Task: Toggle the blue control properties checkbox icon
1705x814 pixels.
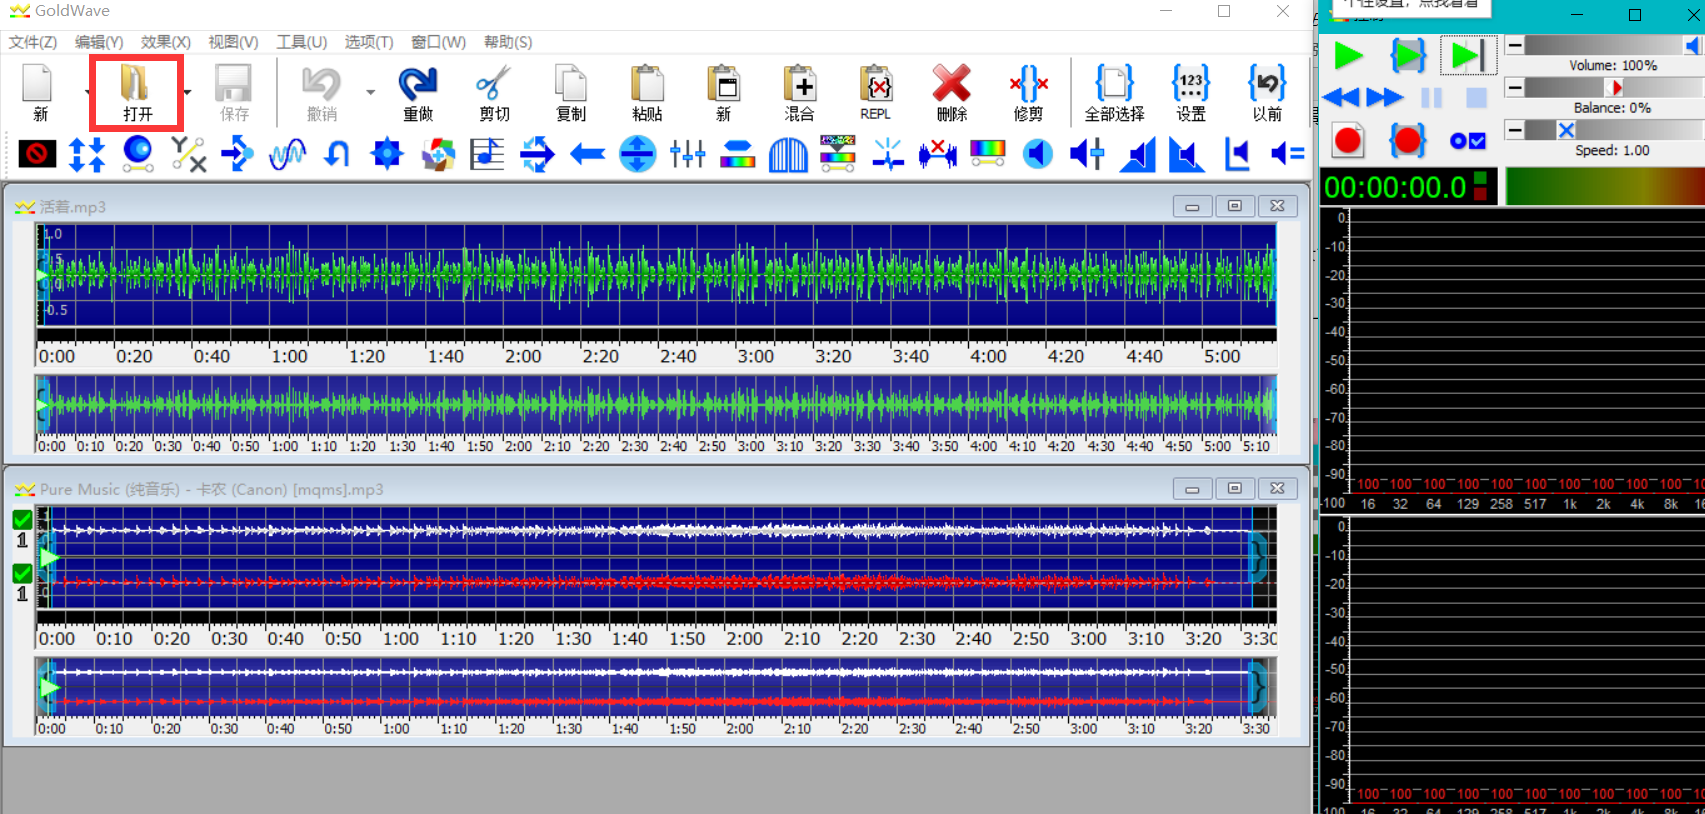Action: [1467, 141]
